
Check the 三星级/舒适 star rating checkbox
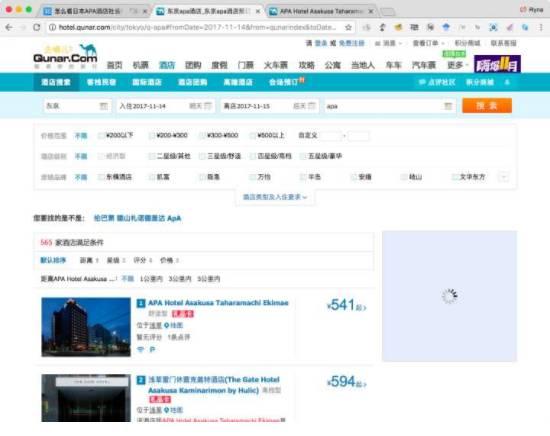[x=202, y=156]
